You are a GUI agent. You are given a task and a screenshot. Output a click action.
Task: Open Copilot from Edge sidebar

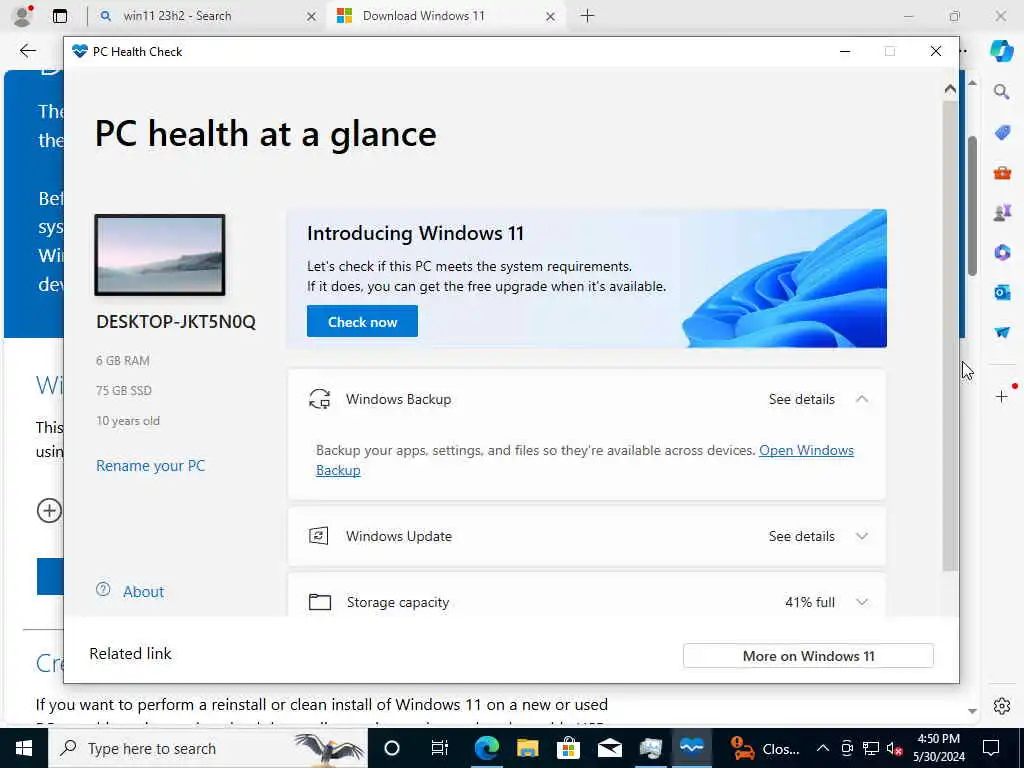tap(1001, 51)
